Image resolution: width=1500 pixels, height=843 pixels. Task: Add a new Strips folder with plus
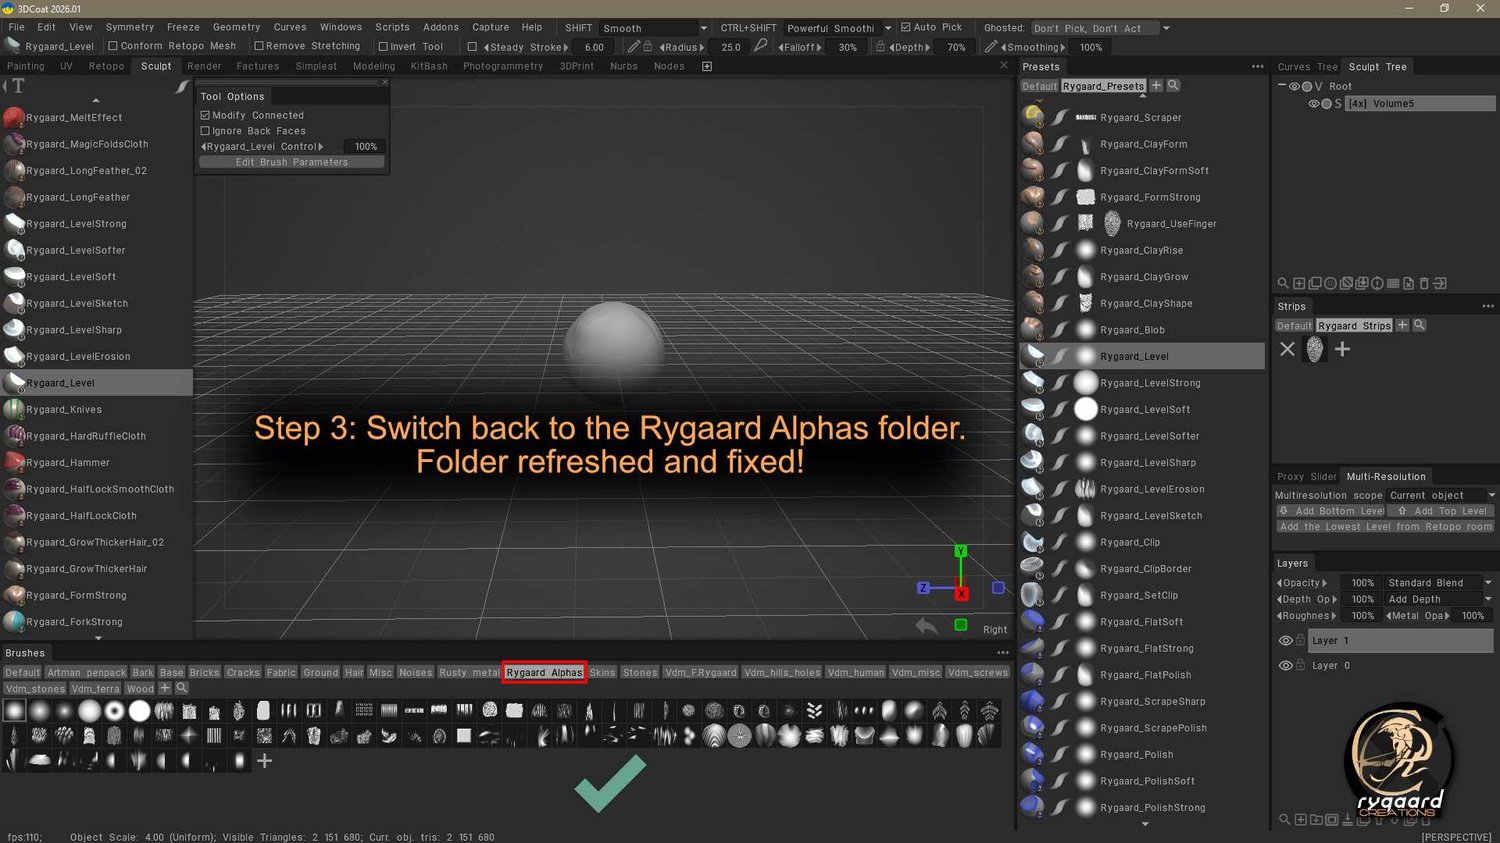(x=1402, y=325)
